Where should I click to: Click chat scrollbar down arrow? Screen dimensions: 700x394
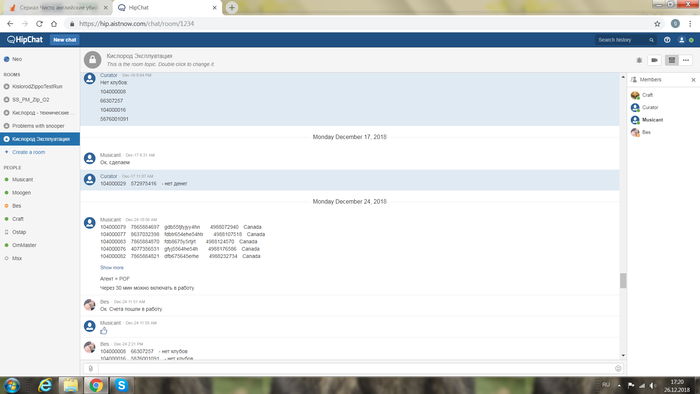click(x=623, y=356)
